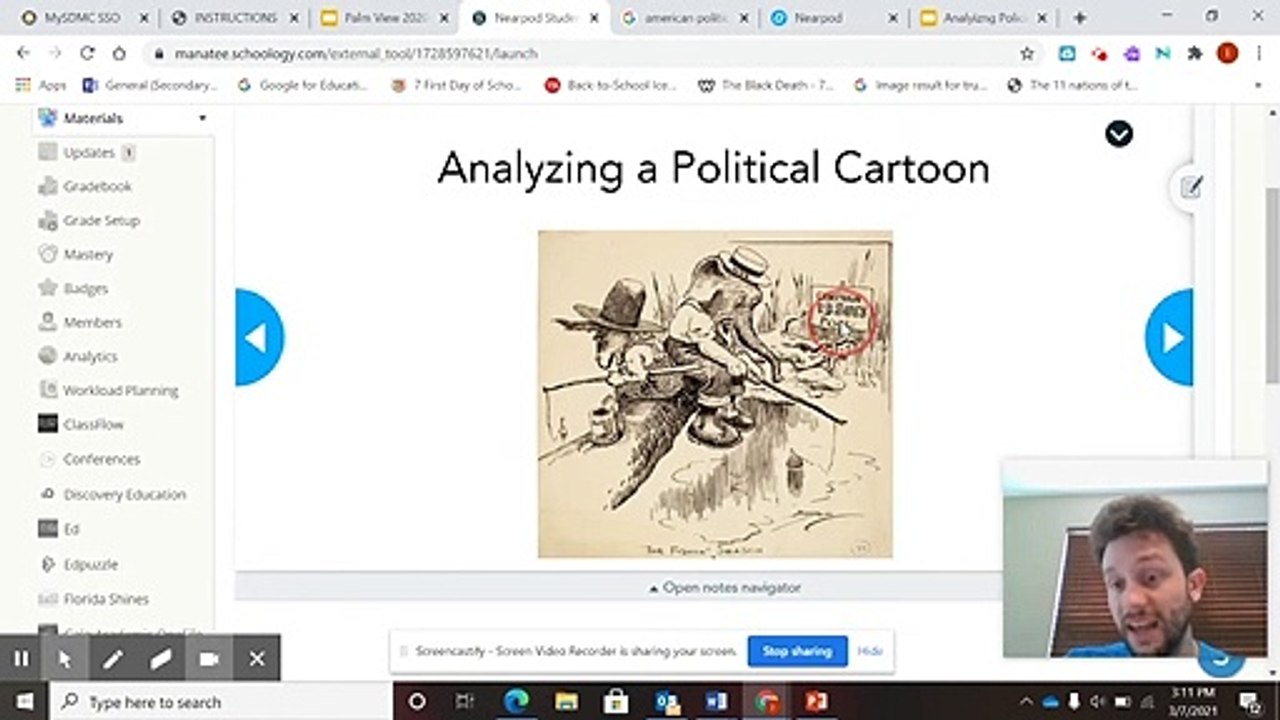
Task: Open Grade Setup in sidebar
Action: [101, 220]
